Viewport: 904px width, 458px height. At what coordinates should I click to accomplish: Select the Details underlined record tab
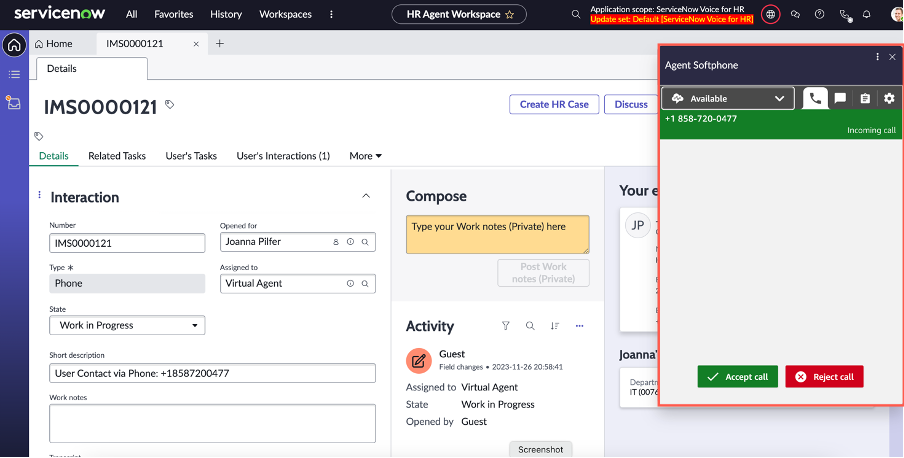pyautogui.click(x=54, y=156)
